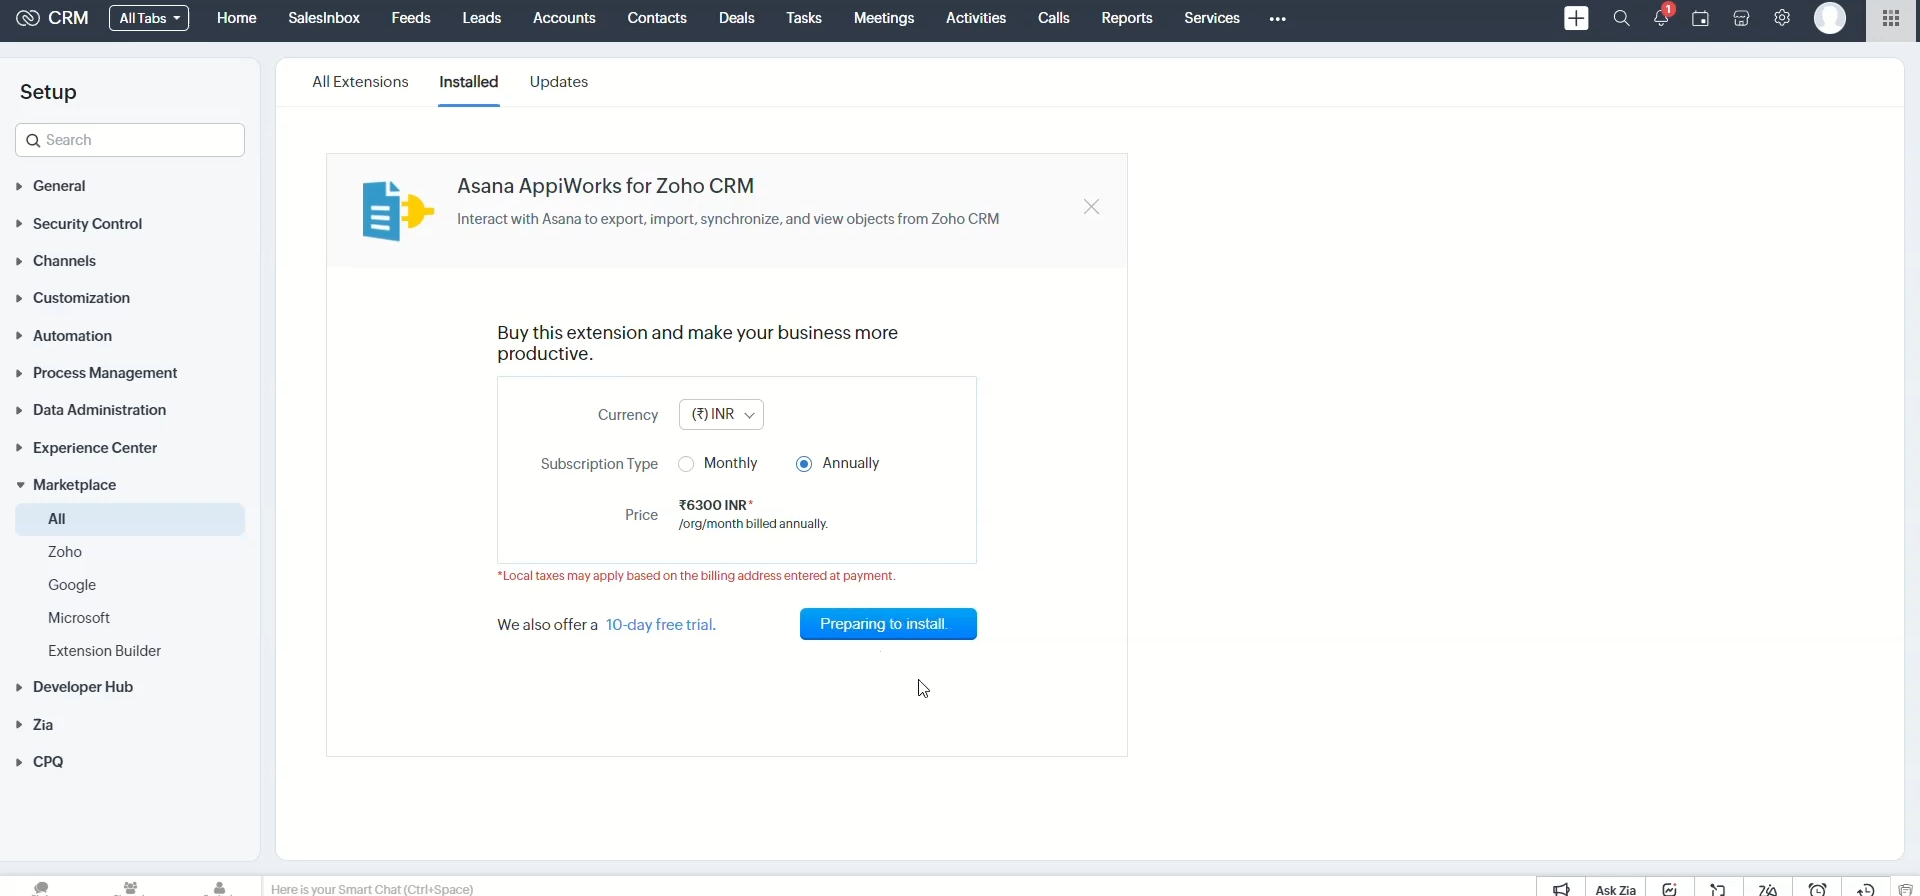Open the Setup gear icon in top bar

pyautogui.click(x=1783, y=18)
